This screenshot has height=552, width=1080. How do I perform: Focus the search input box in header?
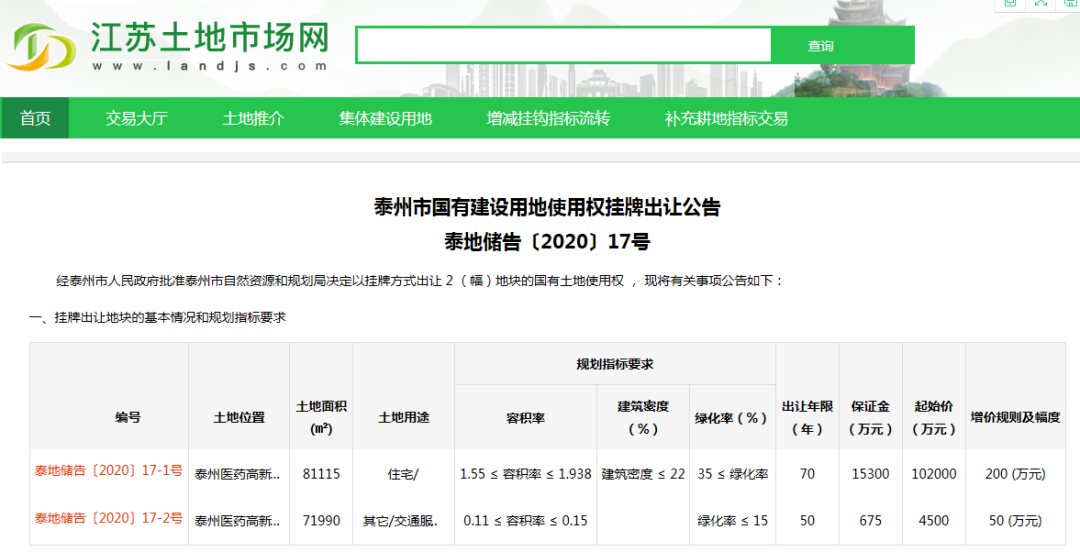coord(563,45)
